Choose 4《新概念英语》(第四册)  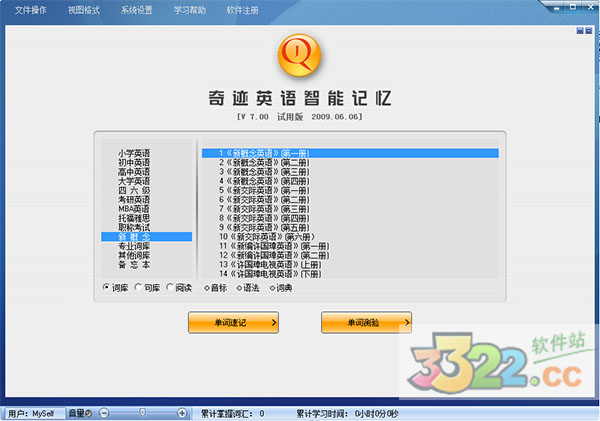(x=264, y=181)
